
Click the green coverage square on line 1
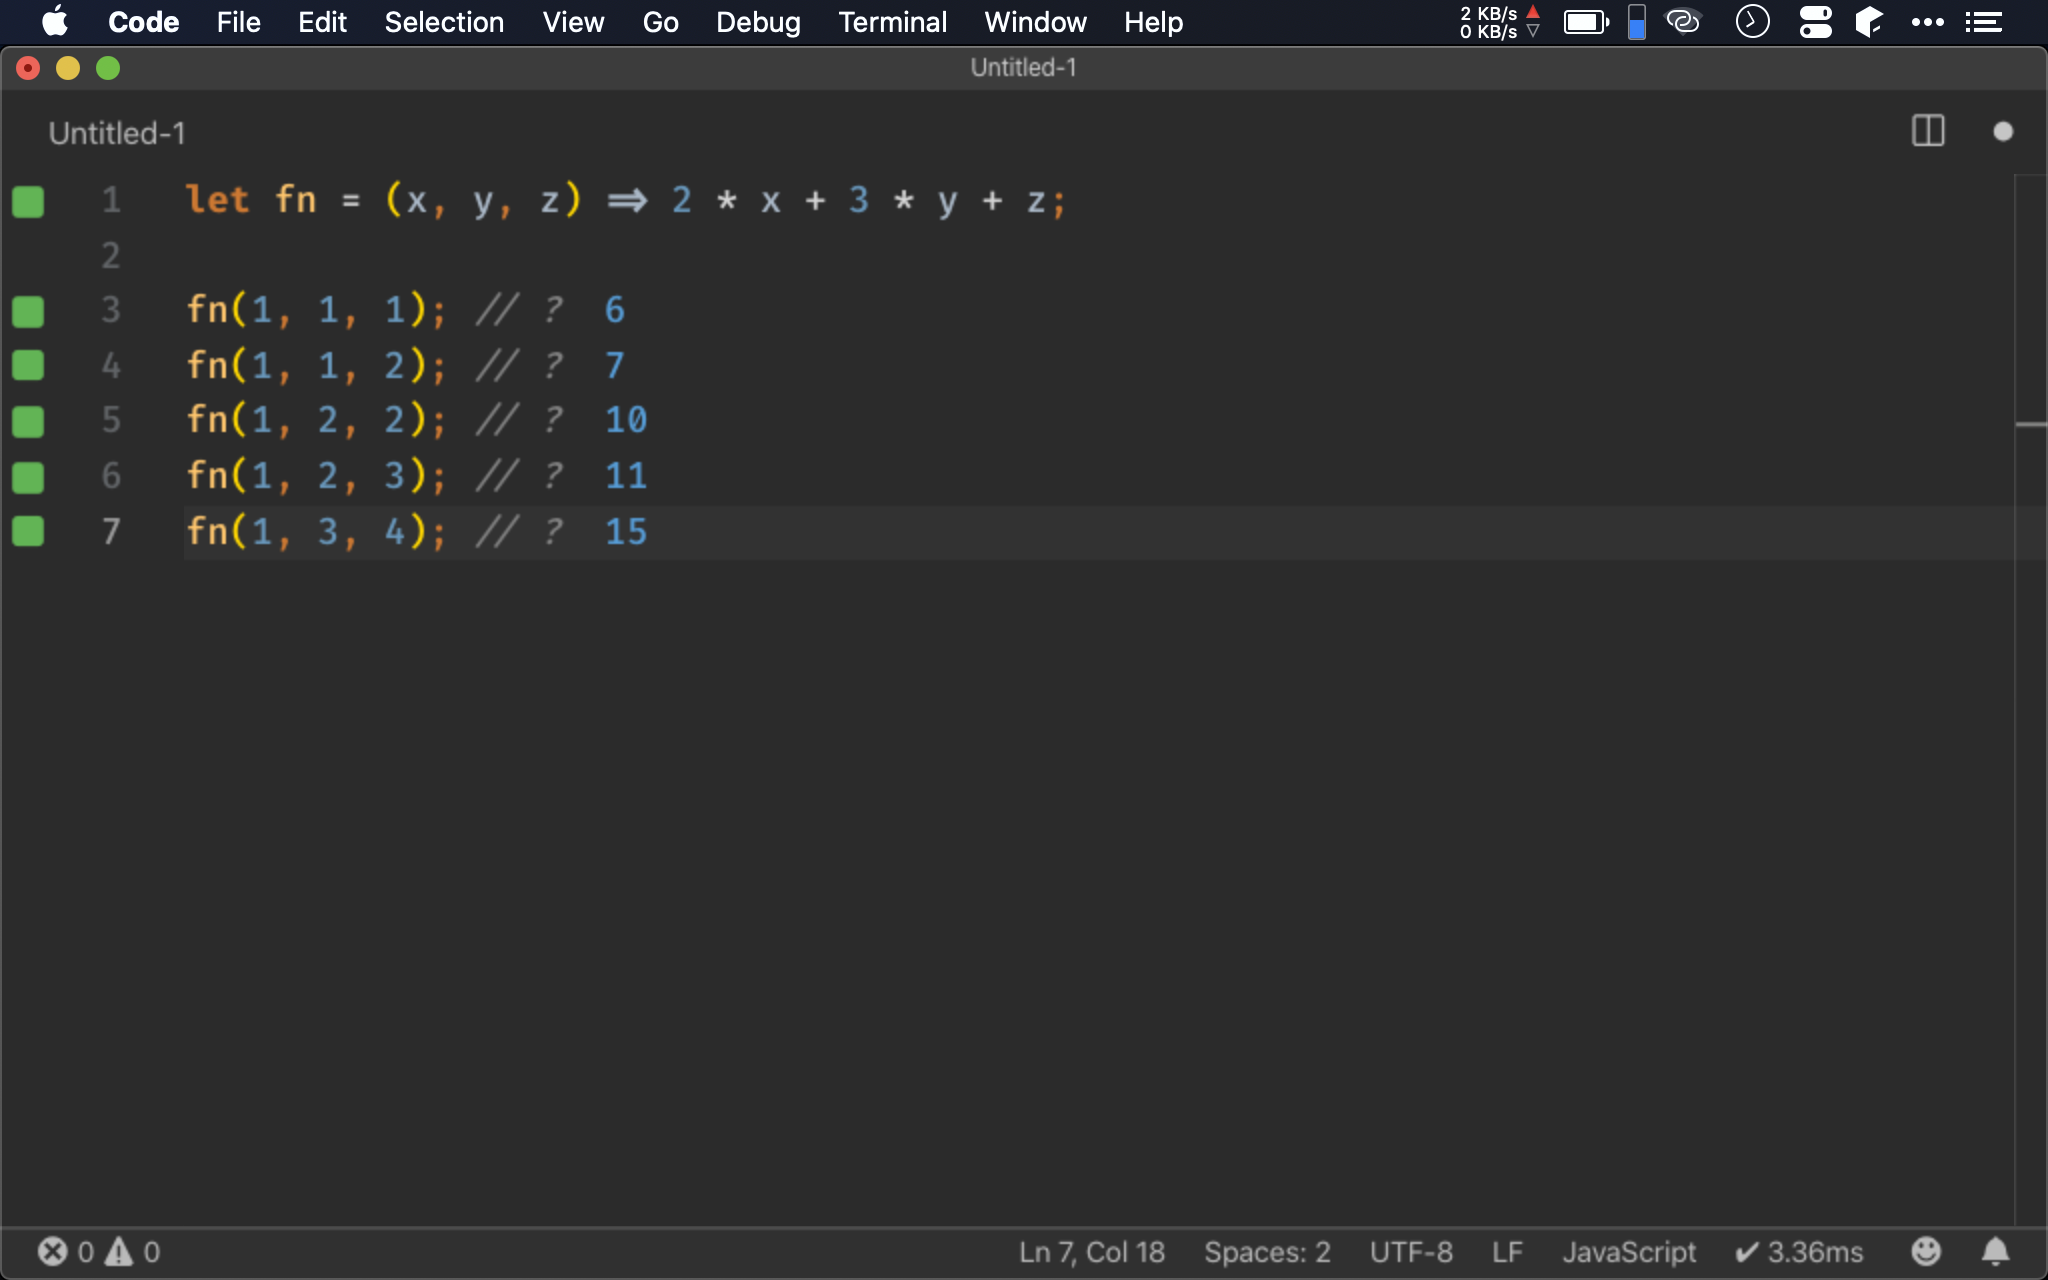[x=28, y=201]
